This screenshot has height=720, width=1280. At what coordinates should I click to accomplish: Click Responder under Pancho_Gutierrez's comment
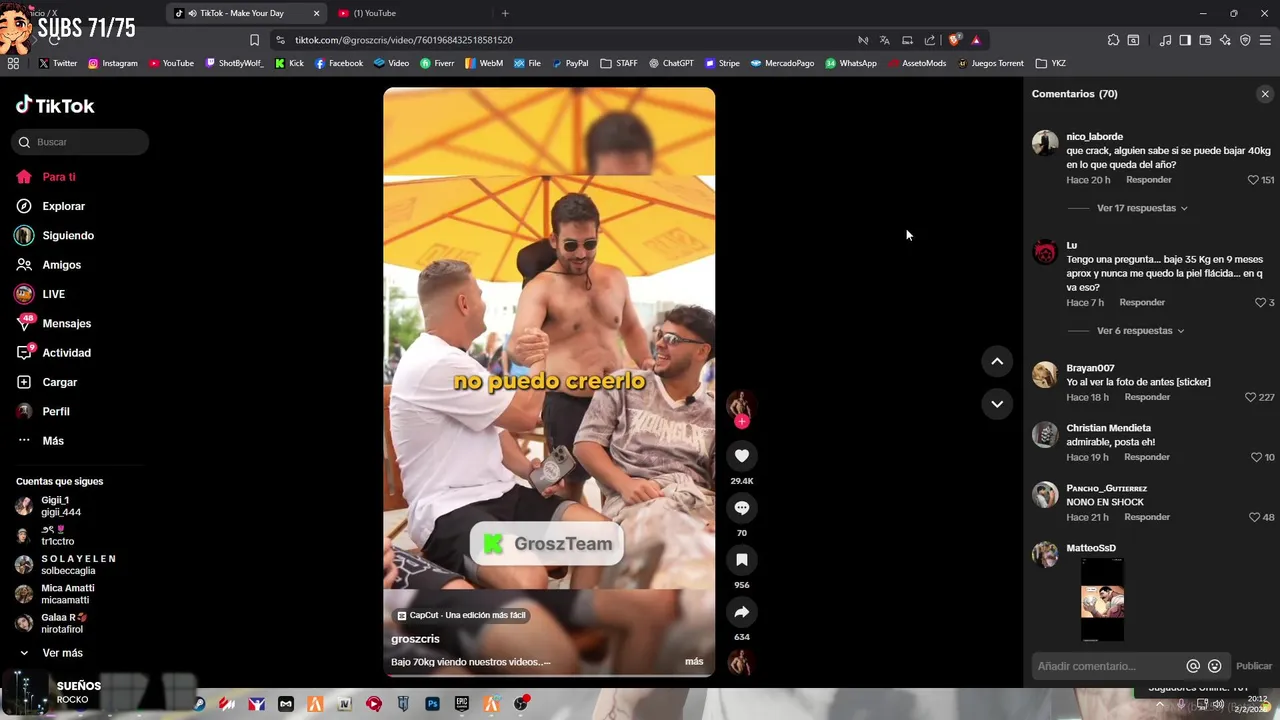click(1147, 517)
